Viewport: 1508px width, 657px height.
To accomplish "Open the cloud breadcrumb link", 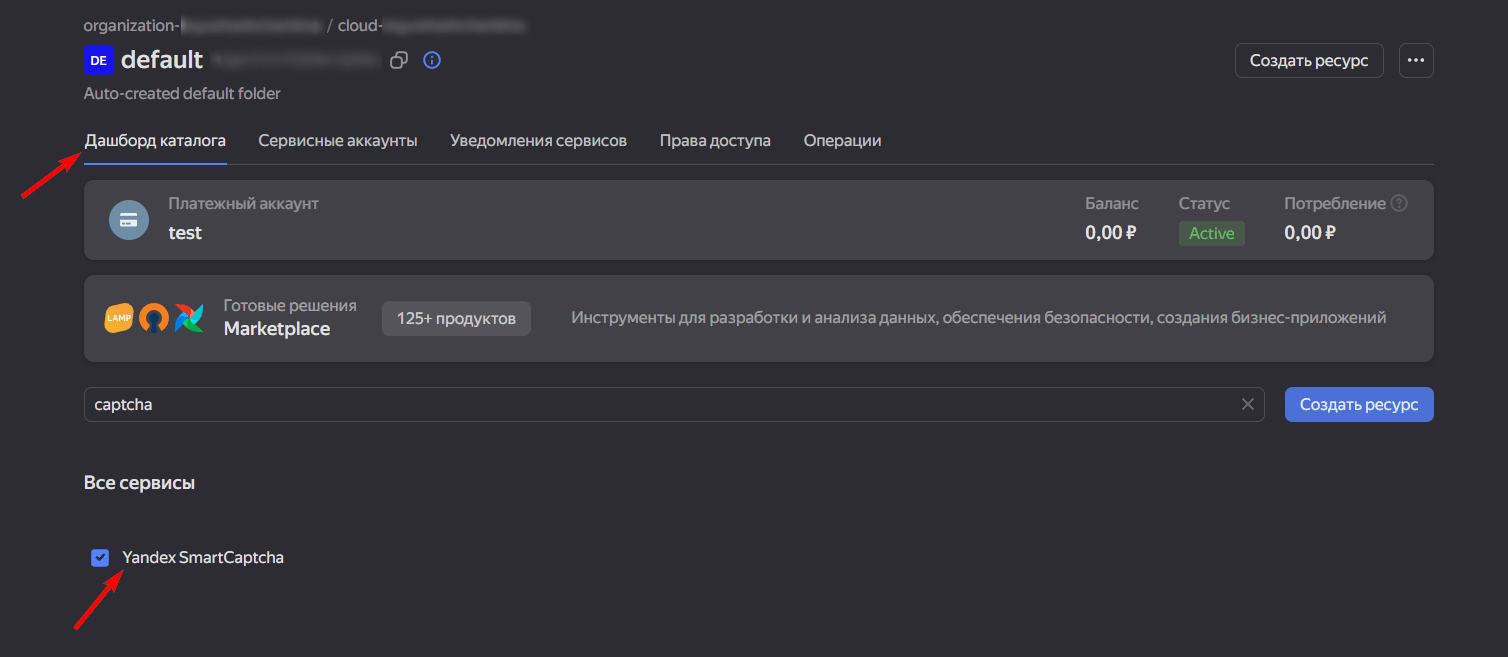I will click(433, 25).
